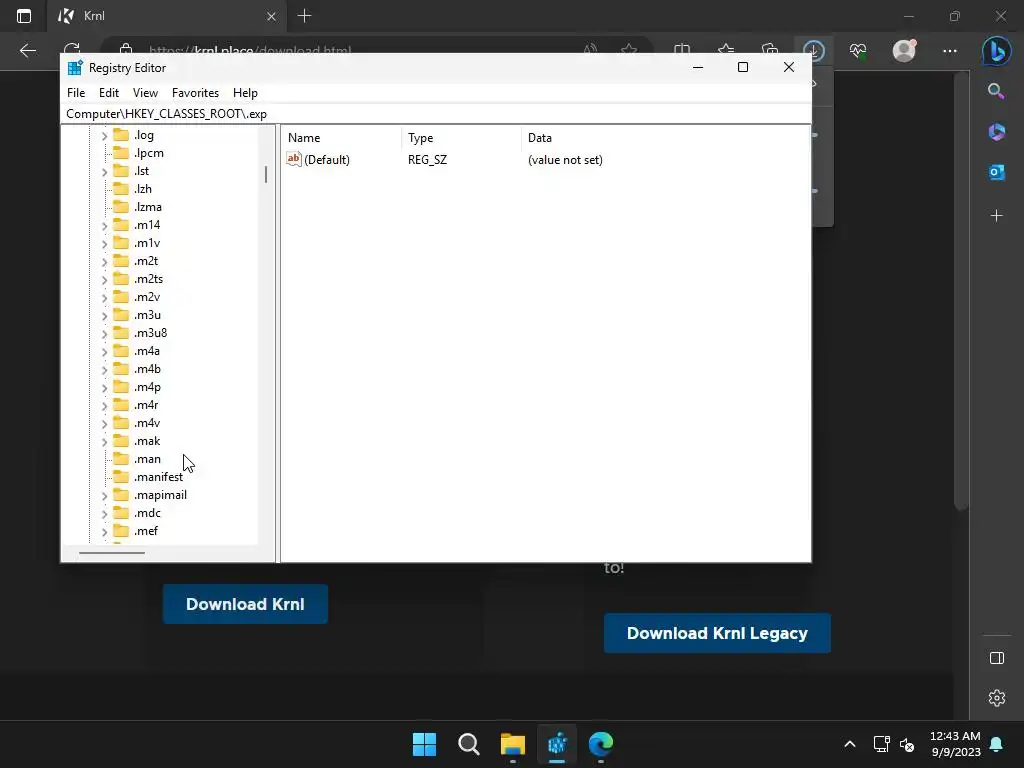1024x768 pixels.
Task: Expand the .m2t key
Action: (104, 262)
